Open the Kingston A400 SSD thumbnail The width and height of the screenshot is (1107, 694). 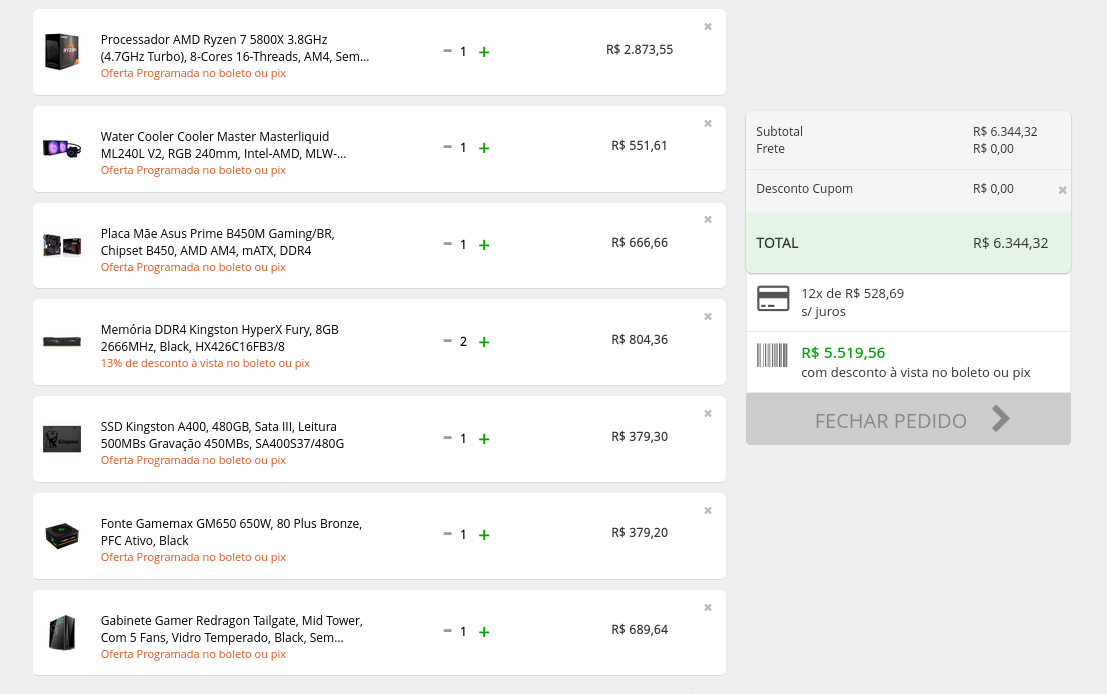pyautogui.click(x=62, y=439)
